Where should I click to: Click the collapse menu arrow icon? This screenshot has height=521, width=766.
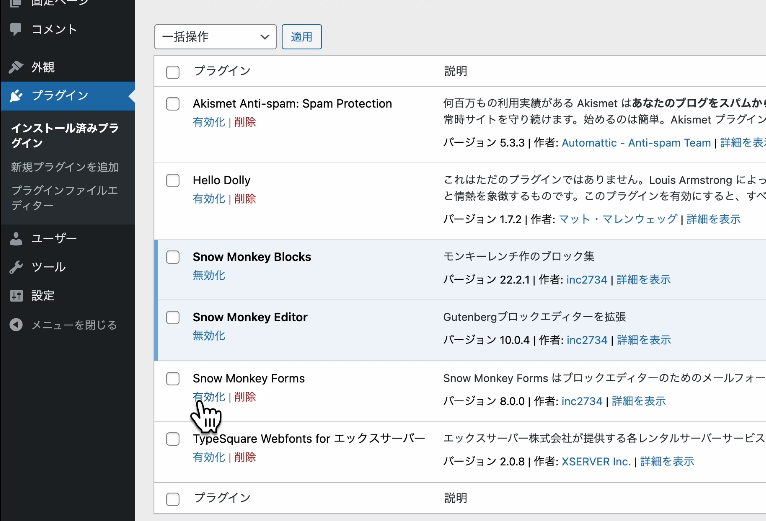(16, 325)
